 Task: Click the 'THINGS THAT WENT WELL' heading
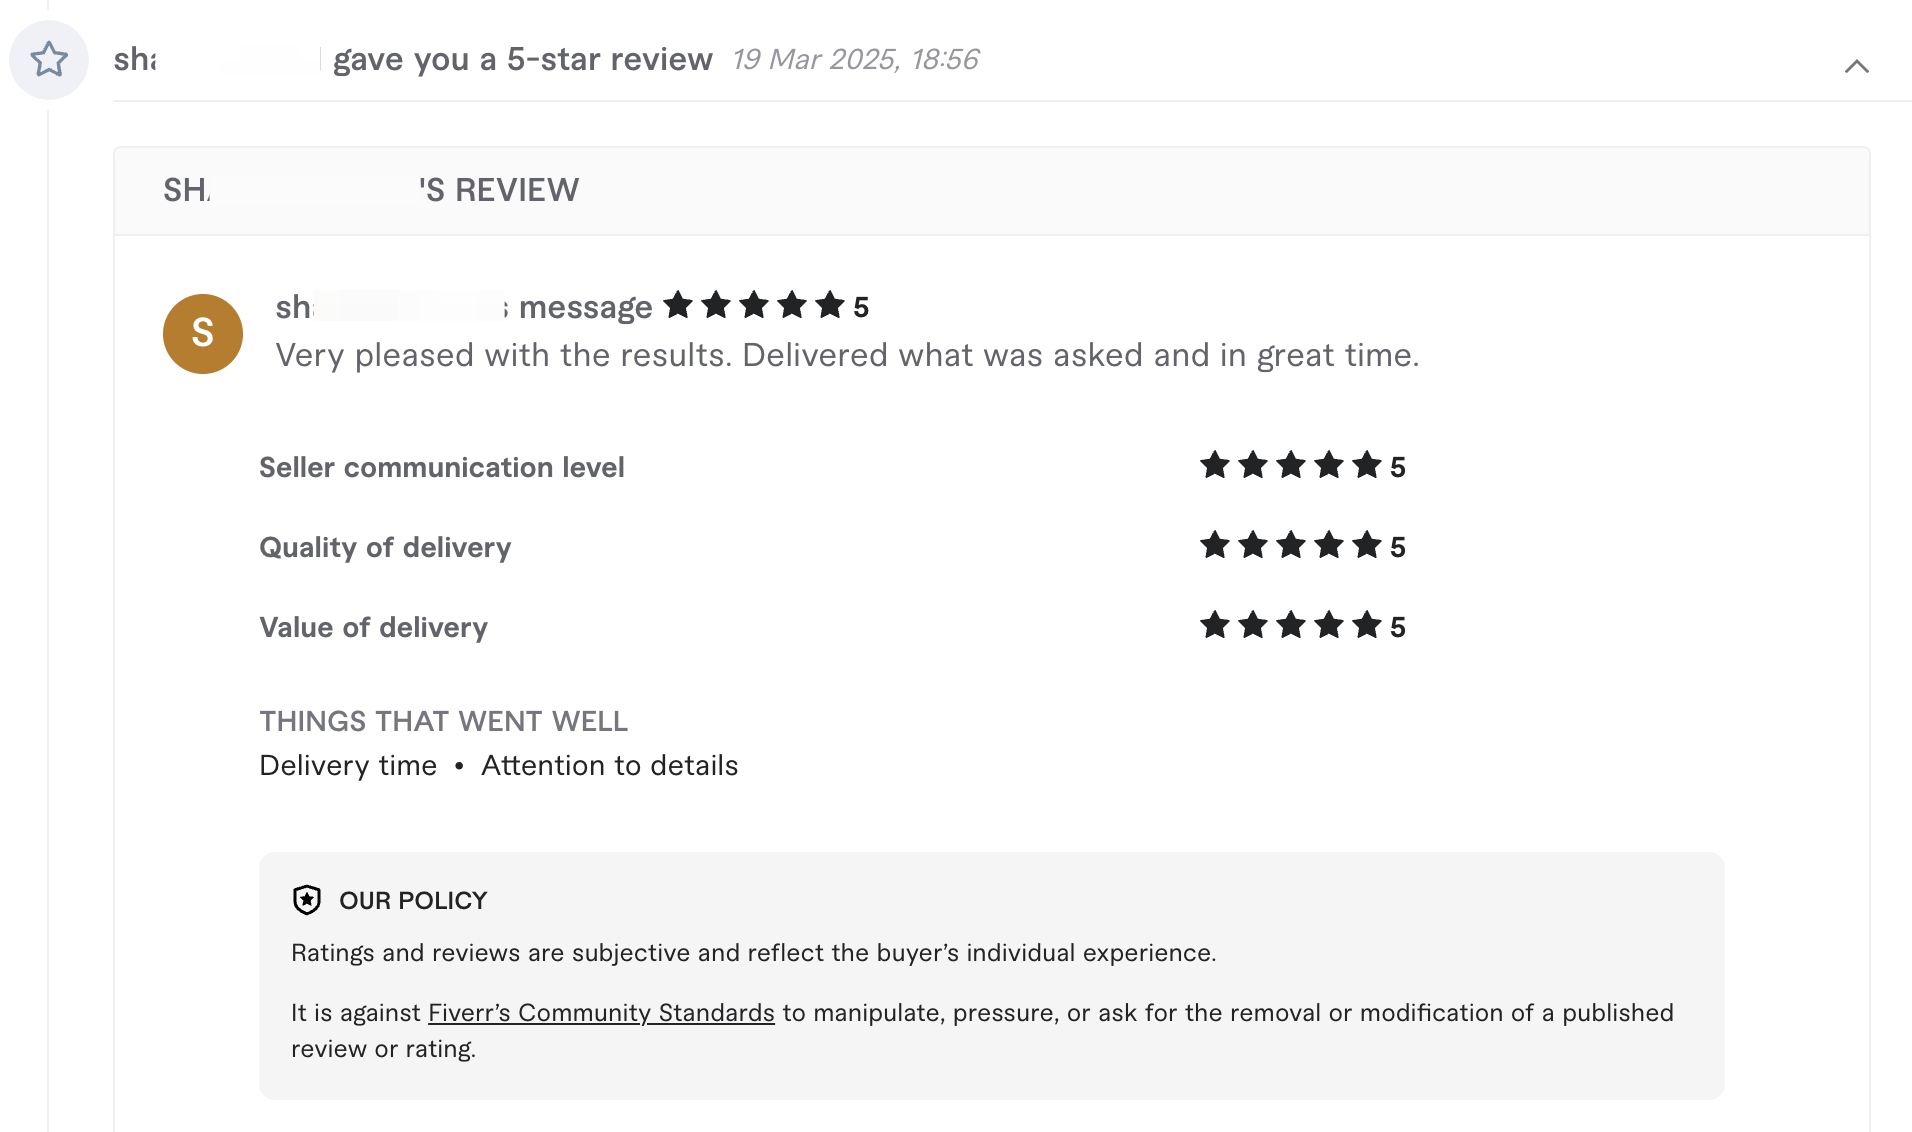[x=443, y=721]
